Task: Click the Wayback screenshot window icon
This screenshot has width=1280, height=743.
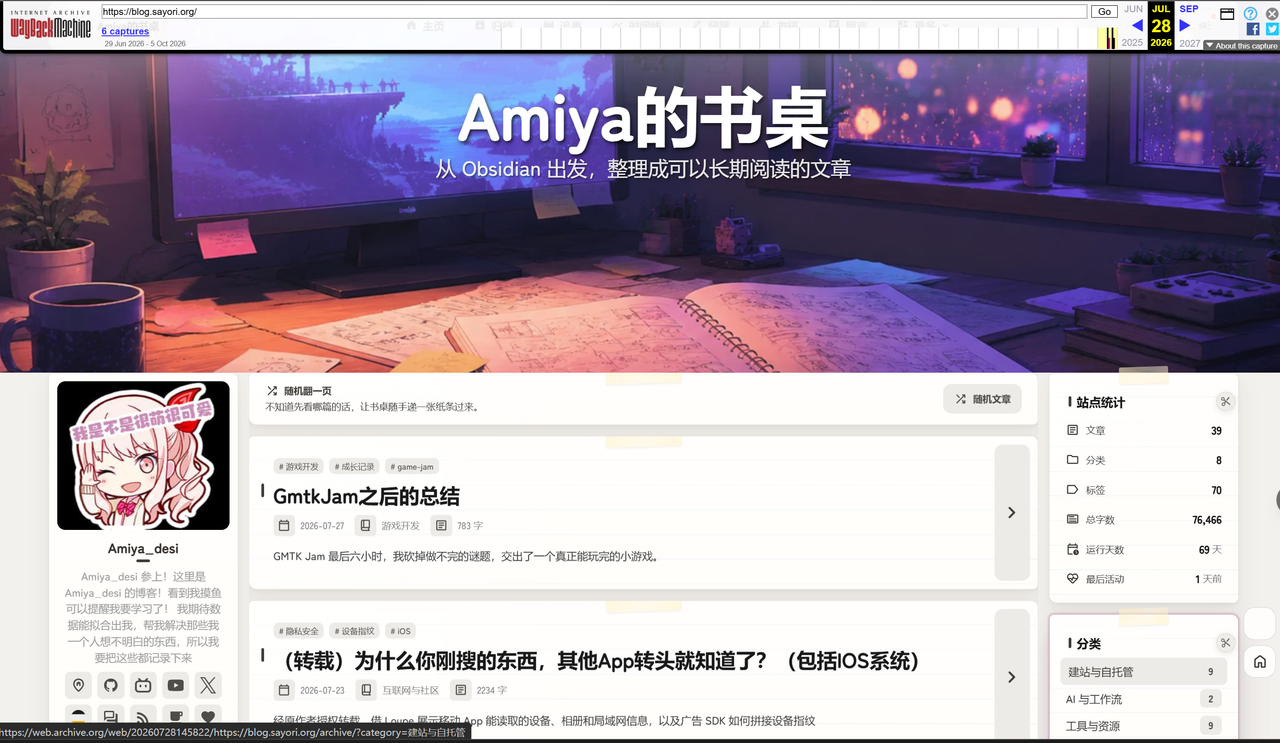Action: click(x=1227, y=14)
